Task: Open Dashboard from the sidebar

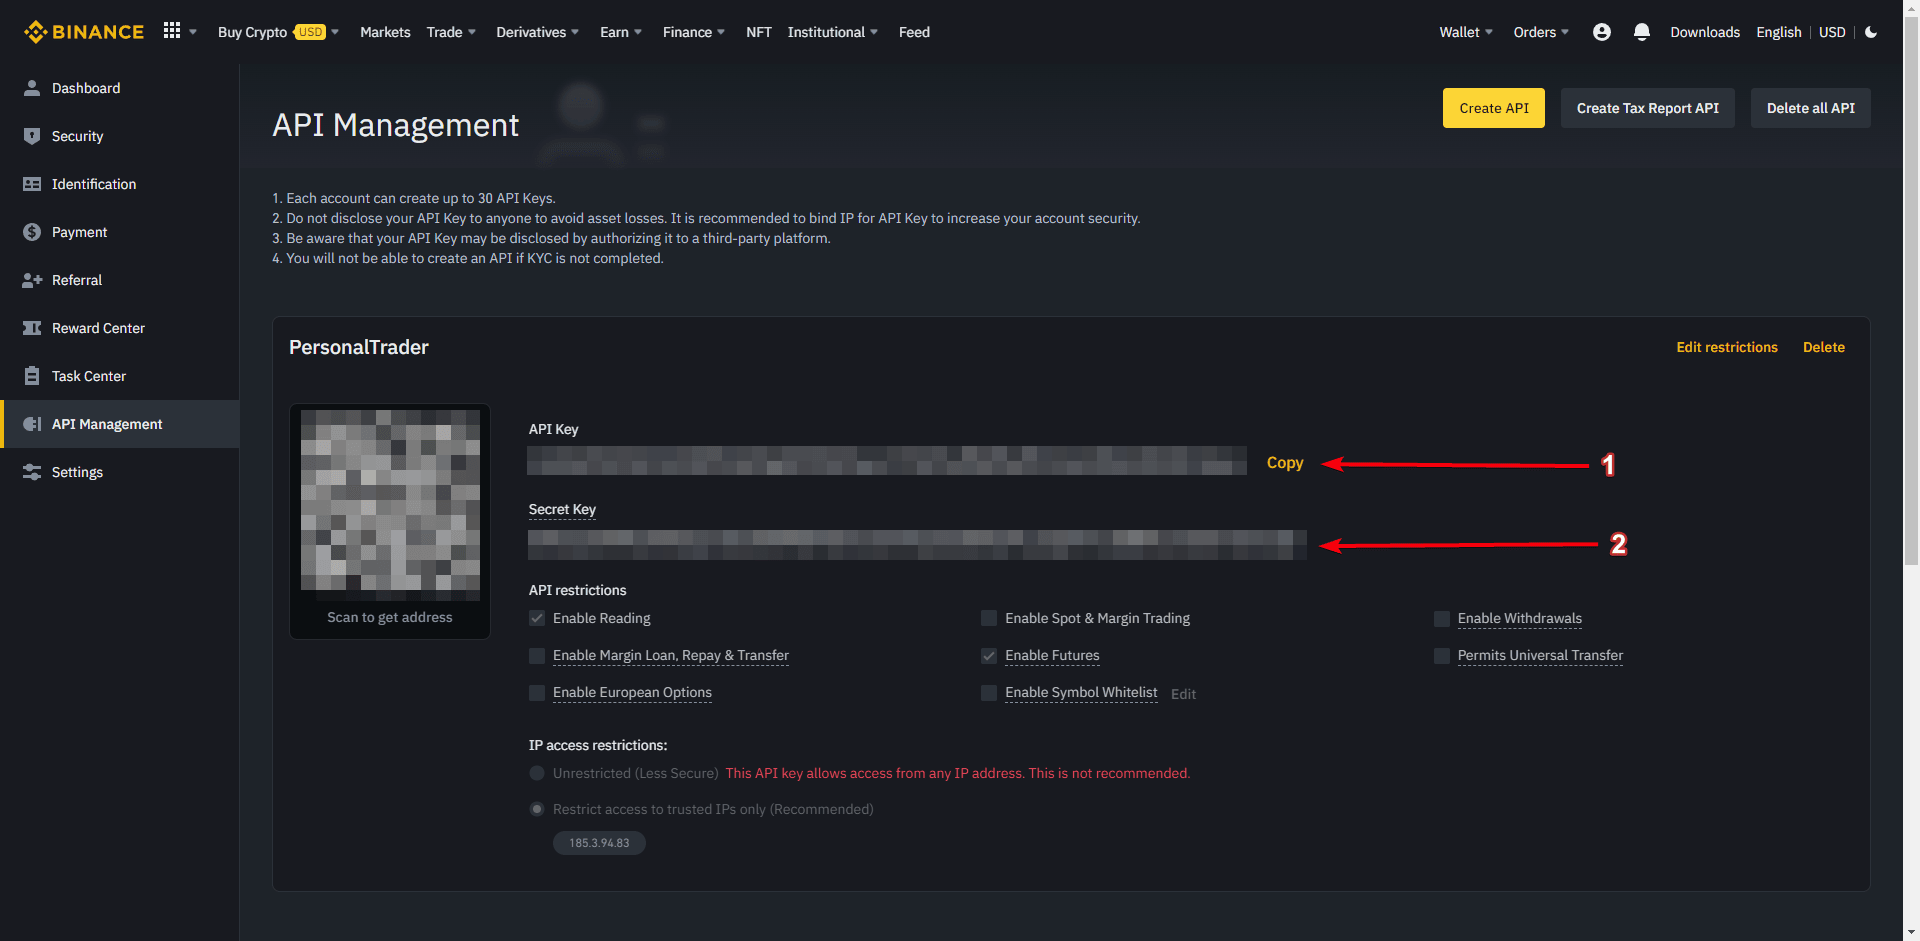Action: [x=86, y=88]
